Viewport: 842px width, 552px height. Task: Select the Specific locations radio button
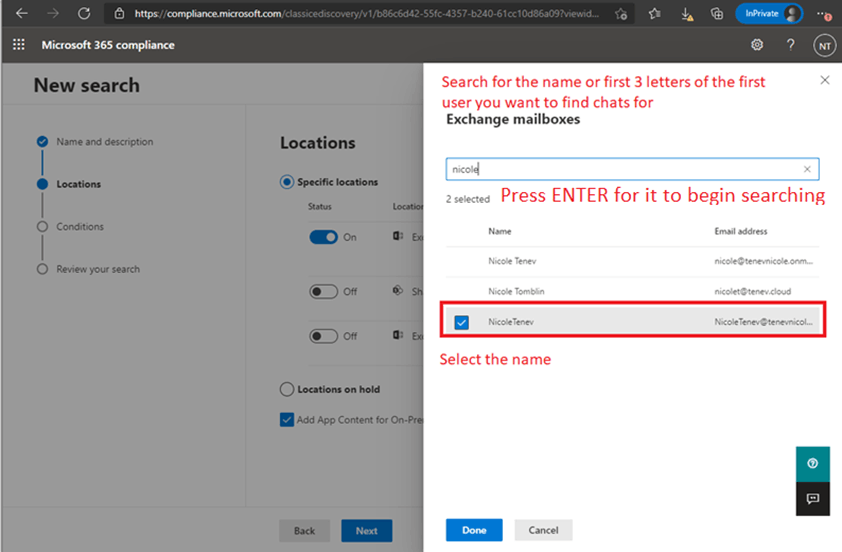coord(287,182)
